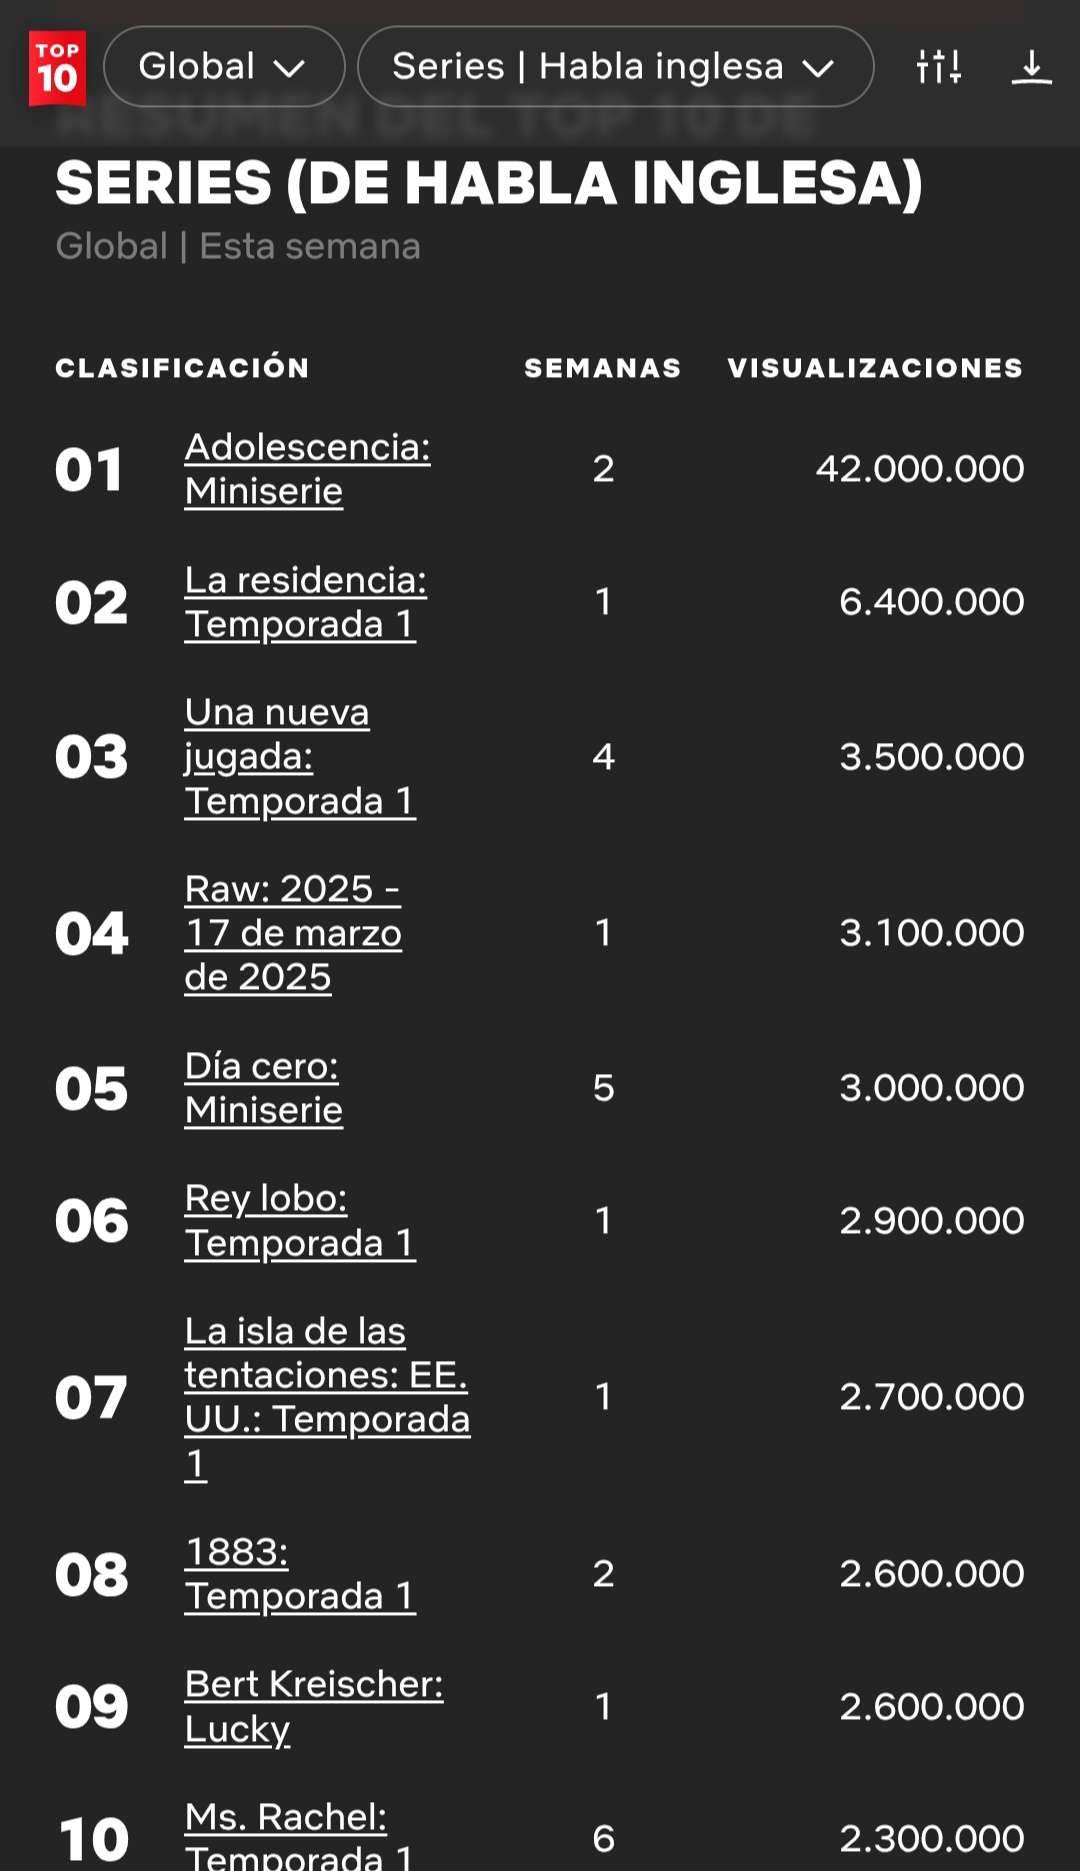Click the Visualizaciones column header
1080x1871 pixels.
tap(875, 368)
